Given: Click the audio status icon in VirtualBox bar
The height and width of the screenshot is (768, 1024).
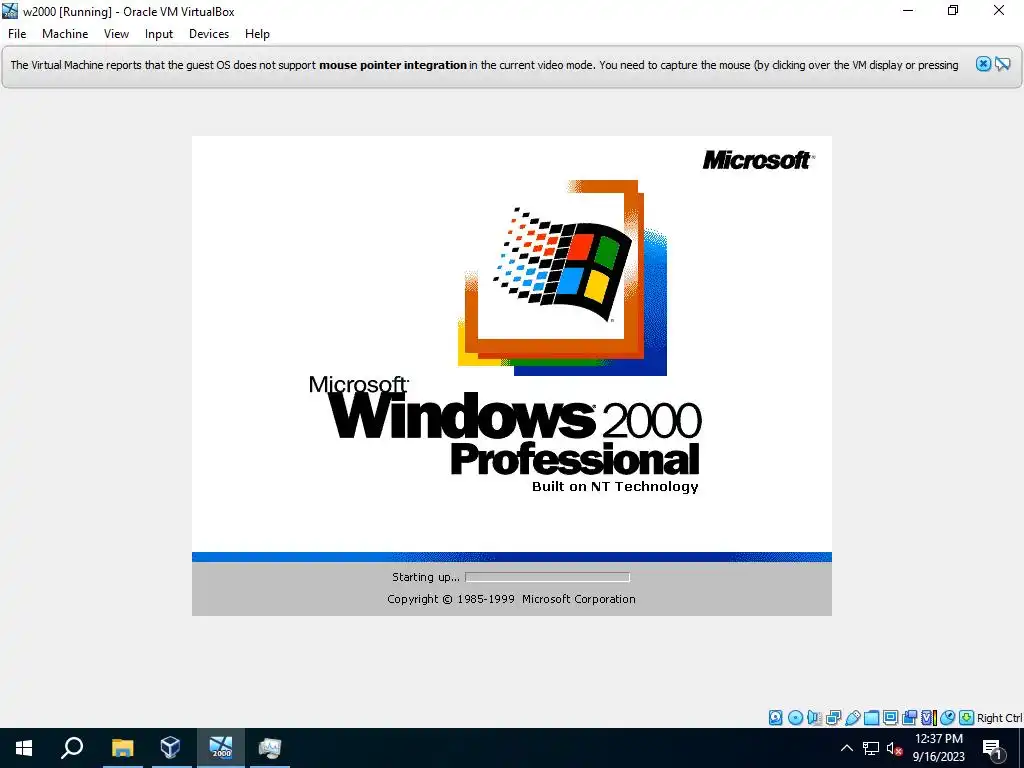Looking at the screenshot, I should coord(814,718).
